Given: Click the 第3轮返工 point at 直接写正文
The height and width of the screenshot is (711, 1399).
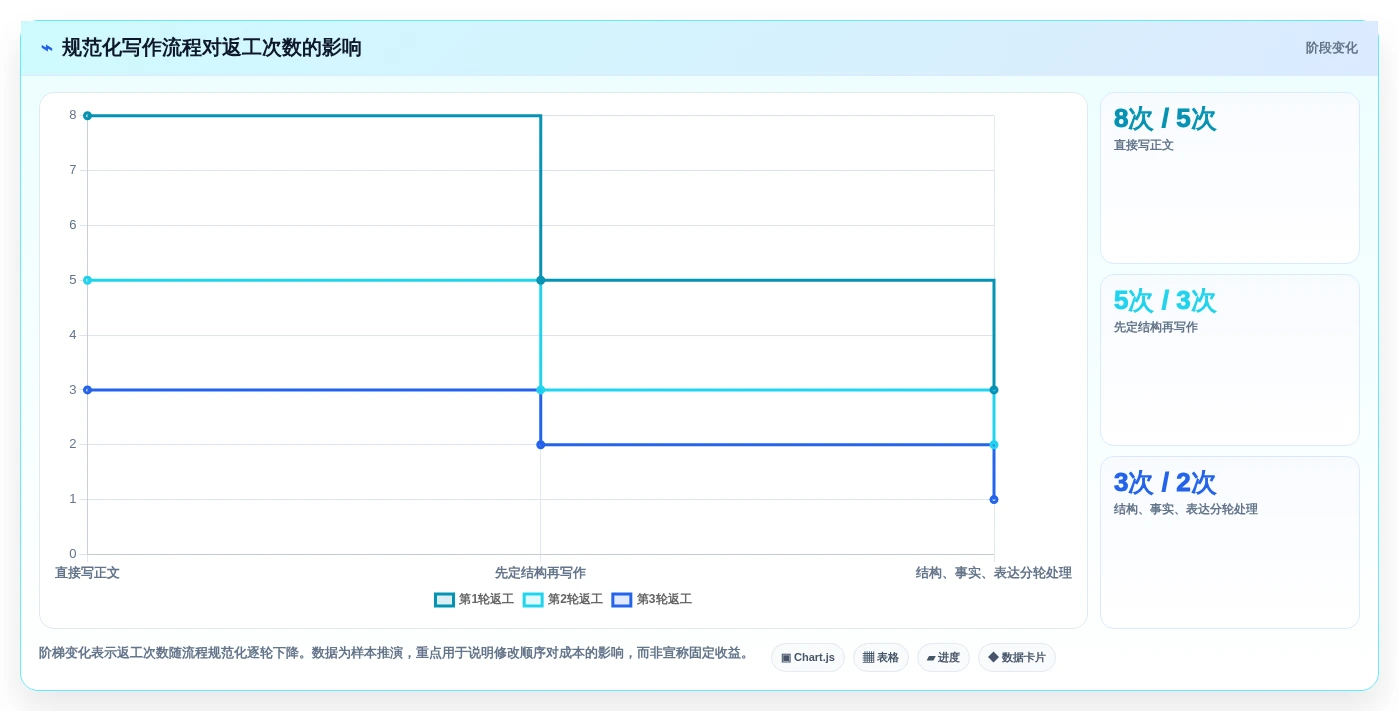Looking at the screenshot, I should tap(87, 390).
